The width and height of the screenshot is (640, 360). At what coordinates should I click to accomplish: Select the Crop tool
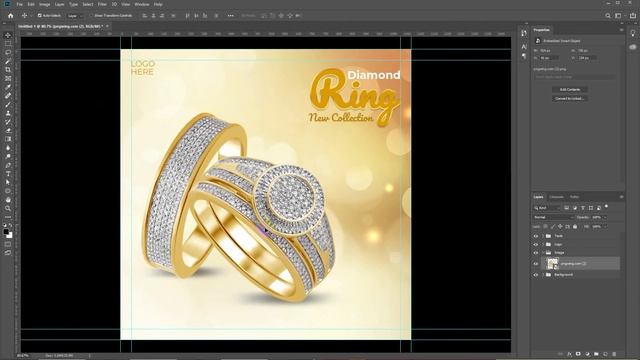(x=8, y=70)
